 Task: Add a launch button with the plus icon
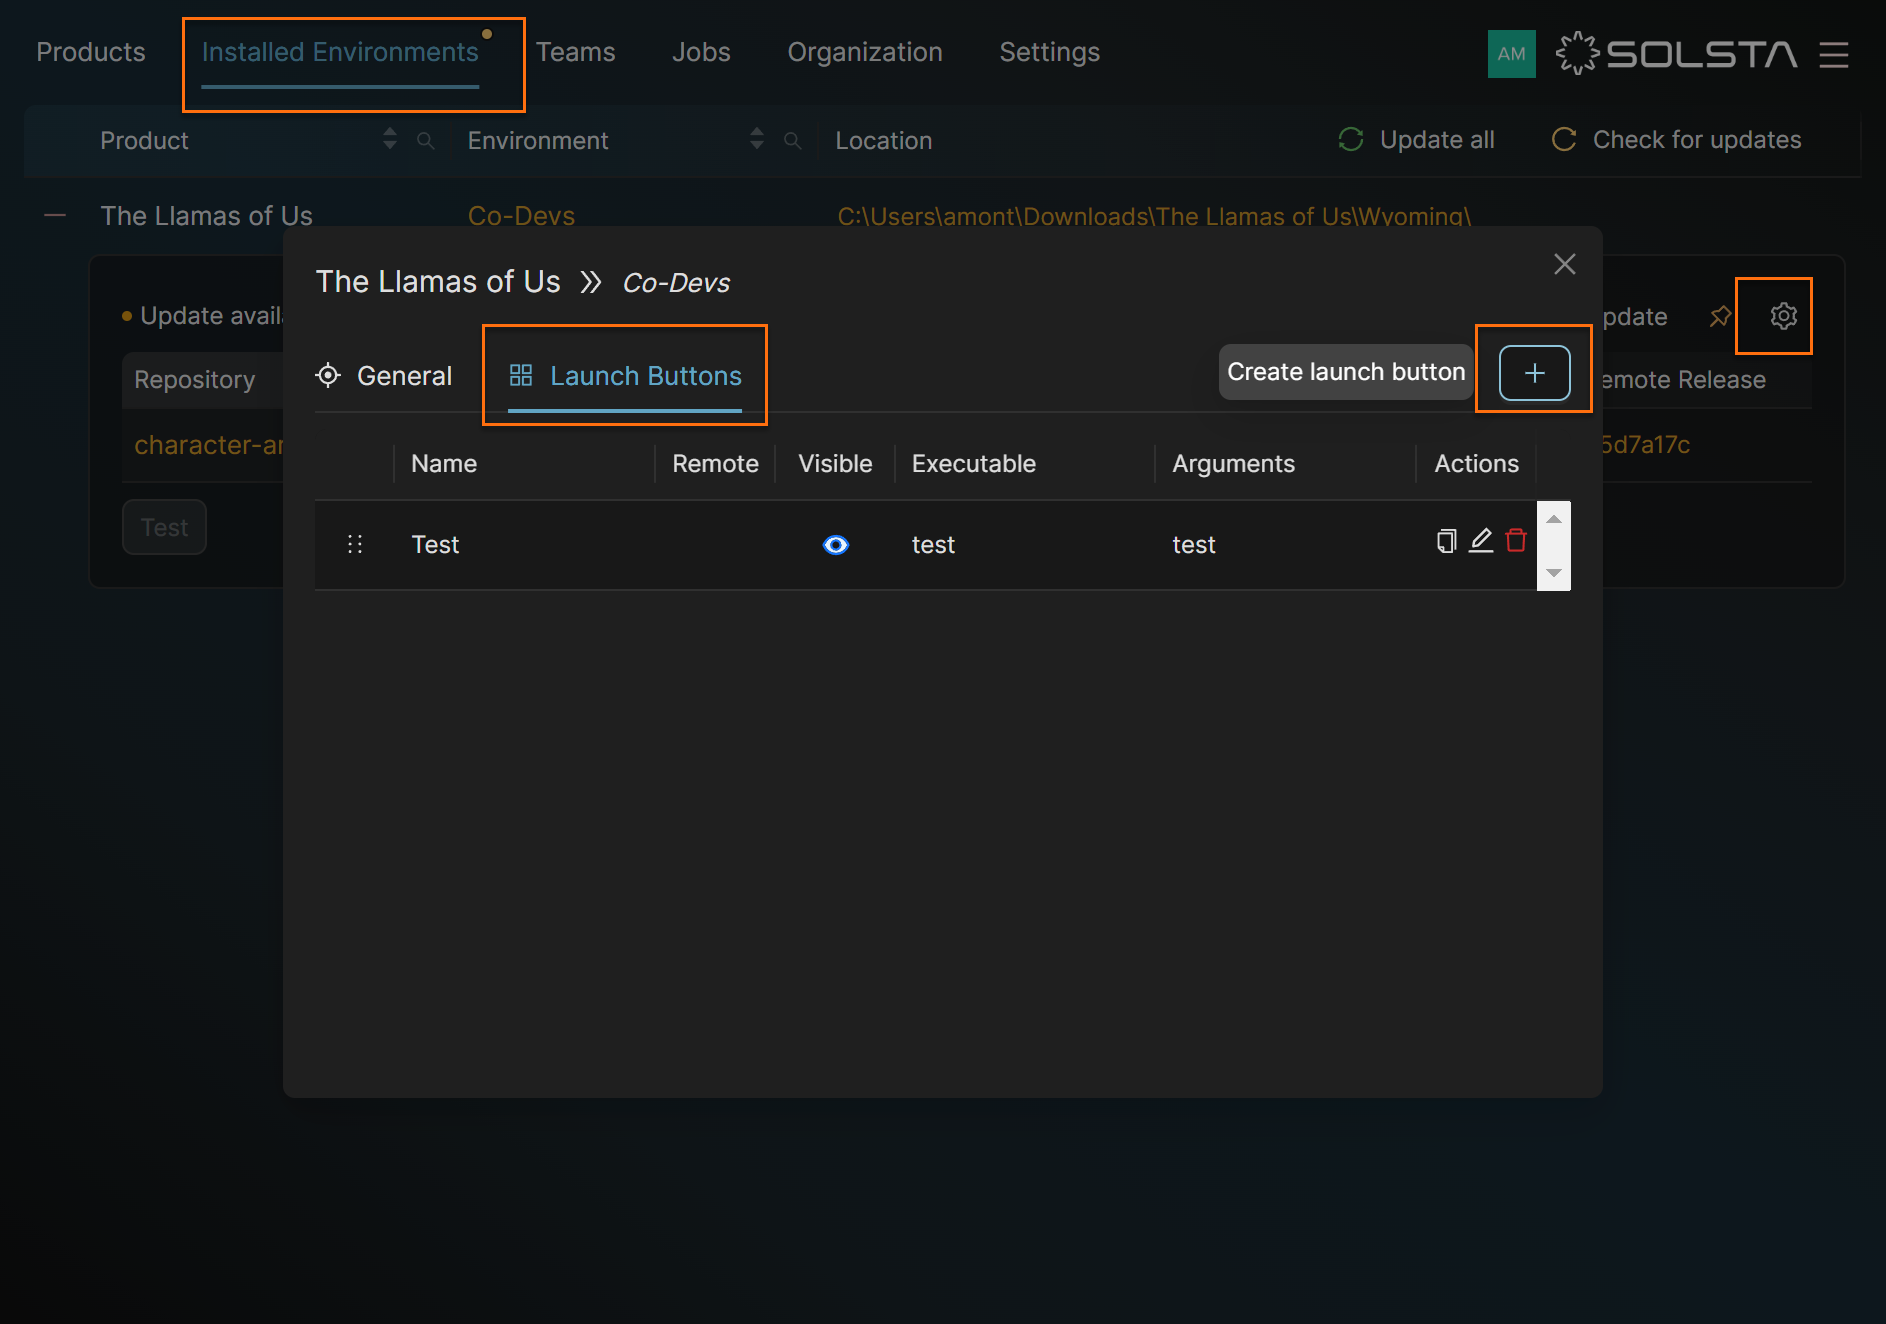pos(1534,373)
